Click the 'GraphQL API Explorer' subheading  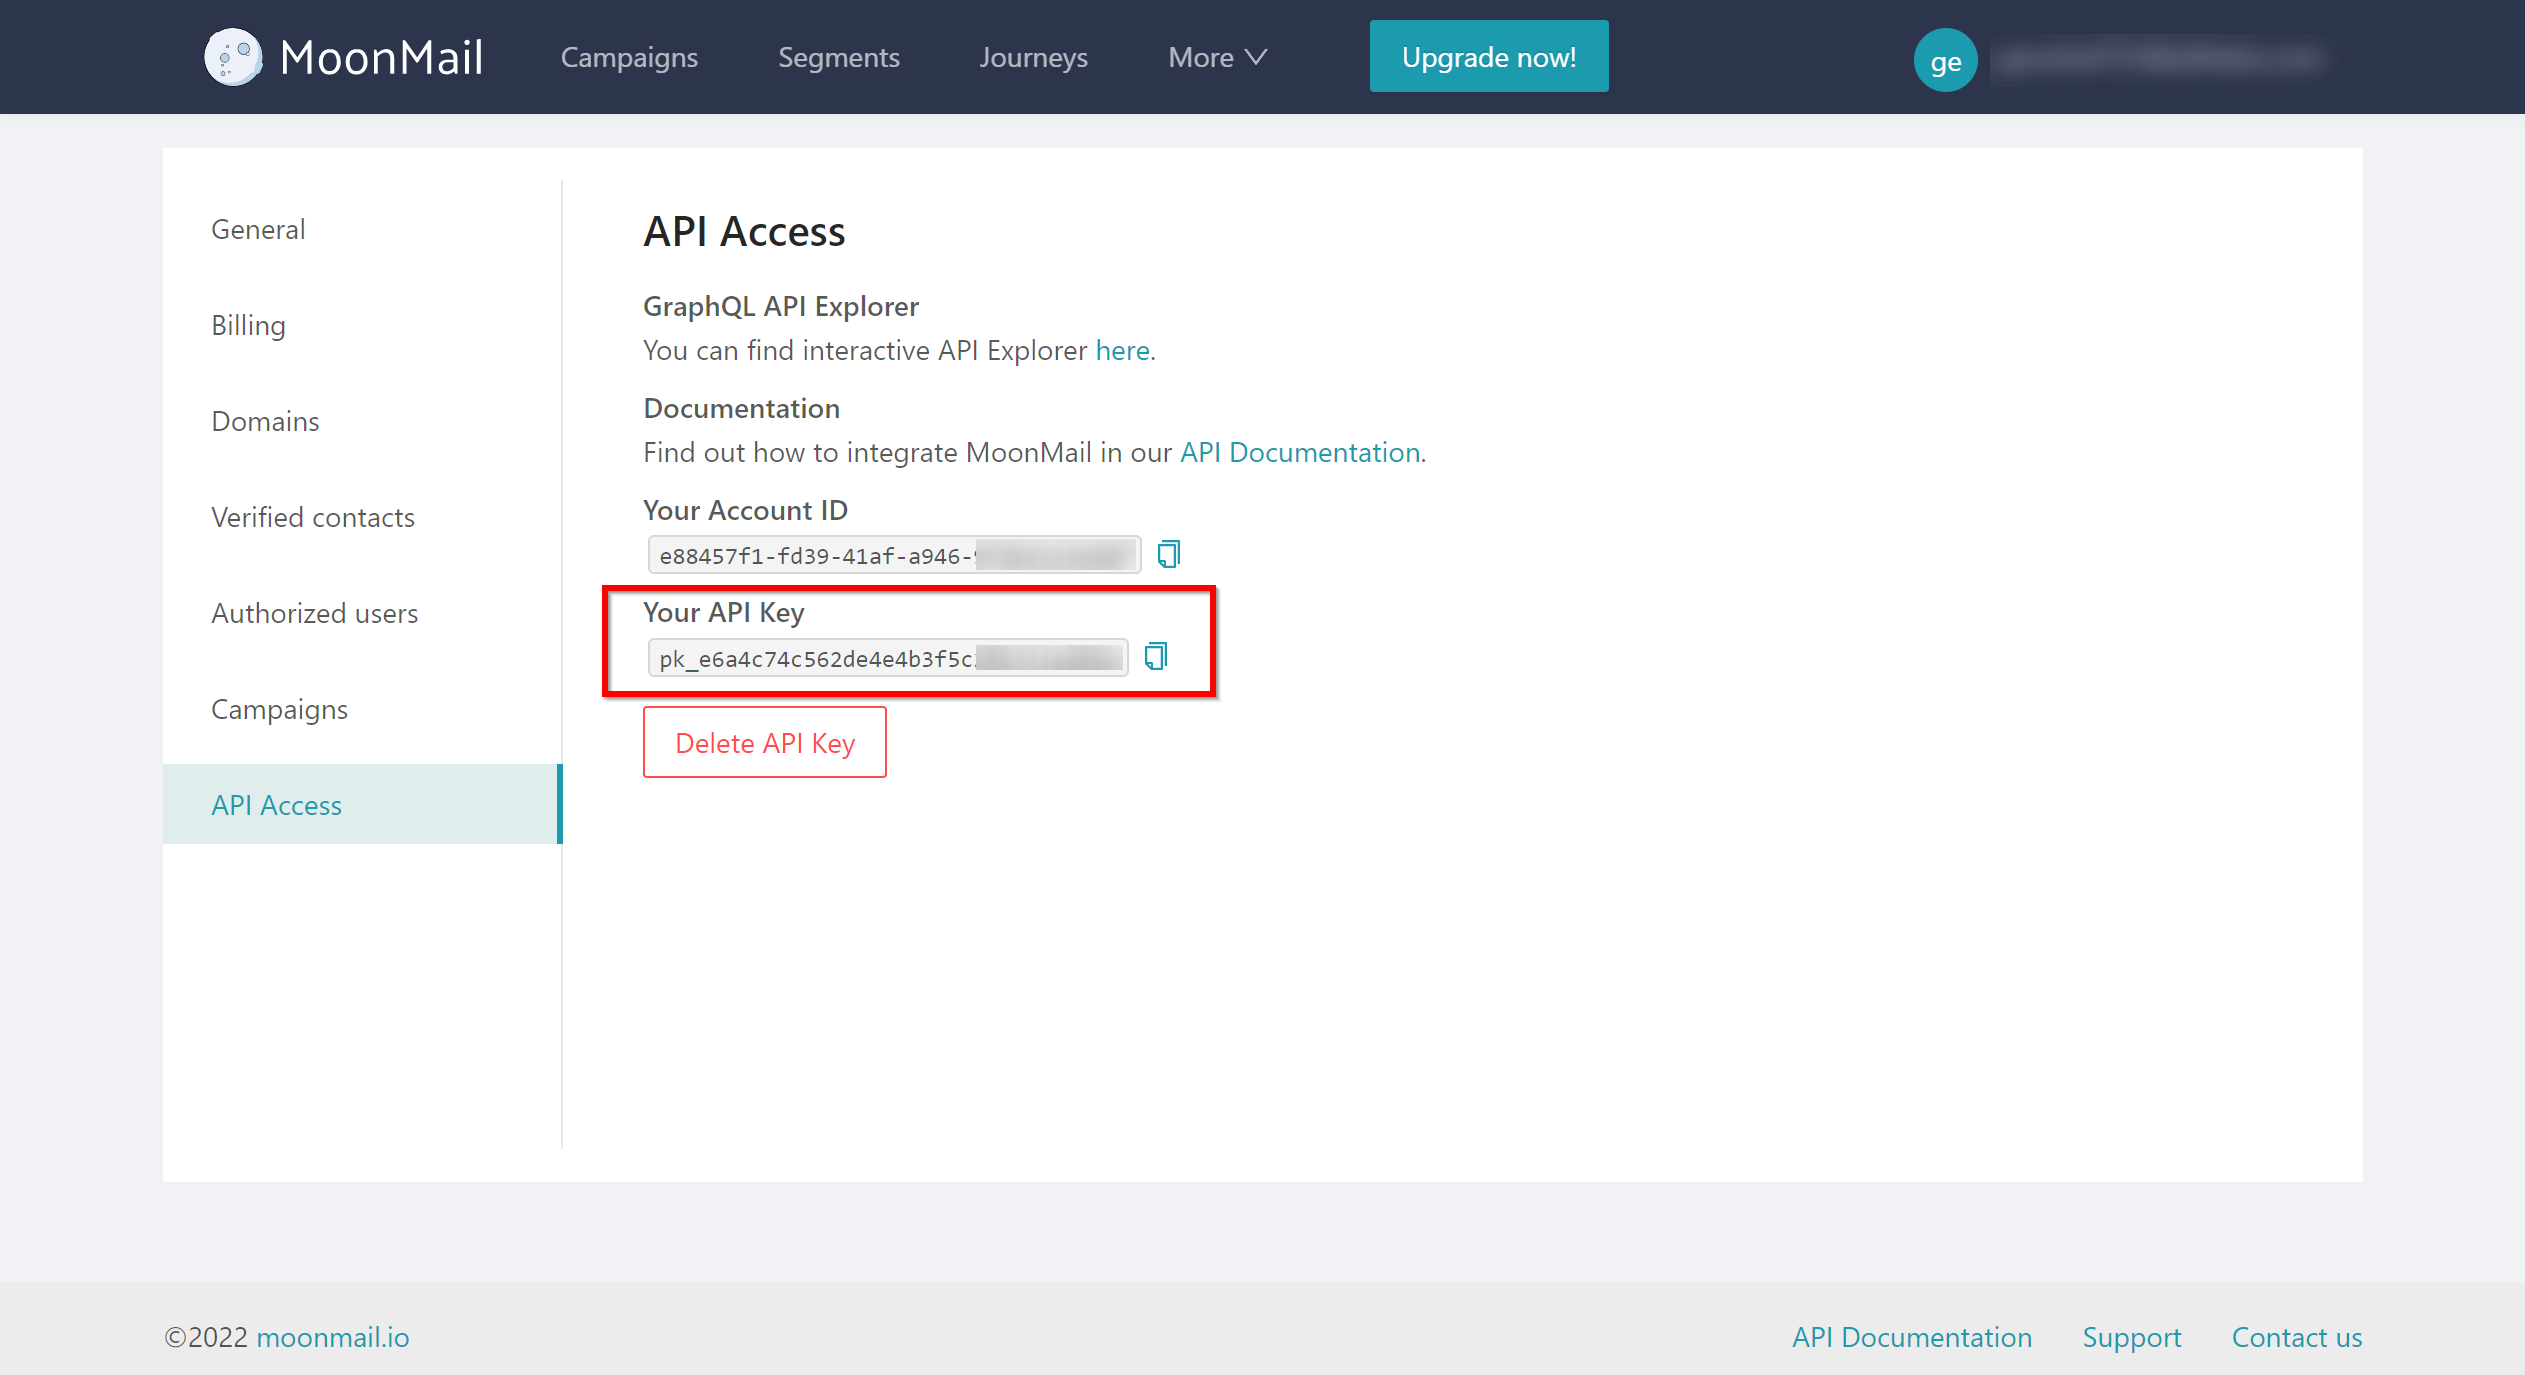[x=780, y=306]
